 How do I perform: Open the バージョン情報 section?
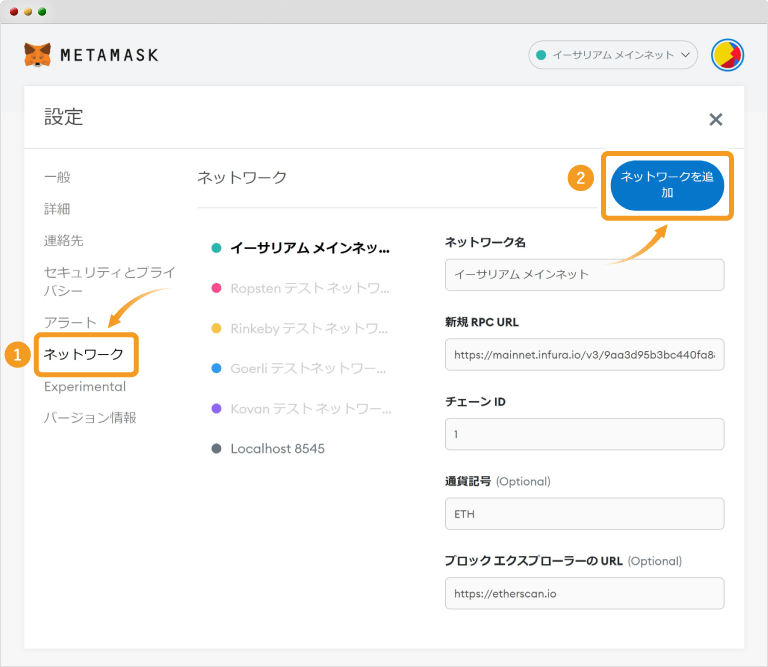(90, 418)
